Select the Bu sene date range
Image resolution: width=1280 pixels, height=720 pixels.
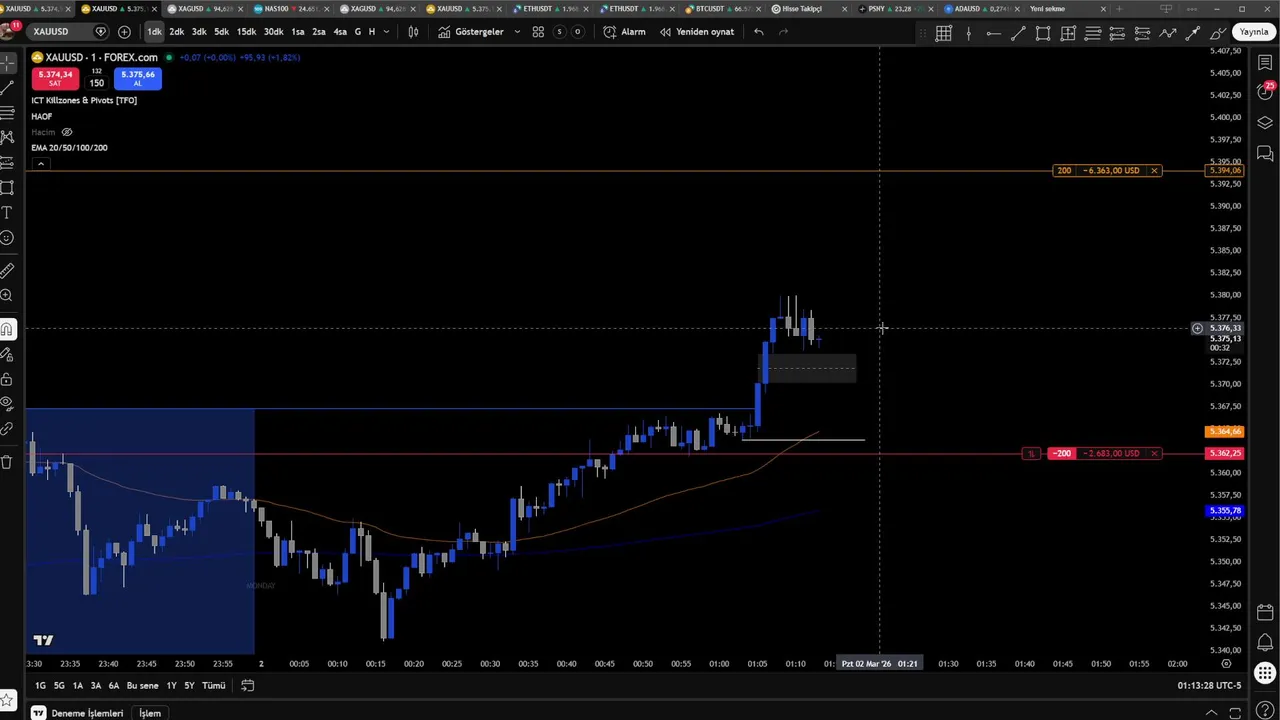142,685
